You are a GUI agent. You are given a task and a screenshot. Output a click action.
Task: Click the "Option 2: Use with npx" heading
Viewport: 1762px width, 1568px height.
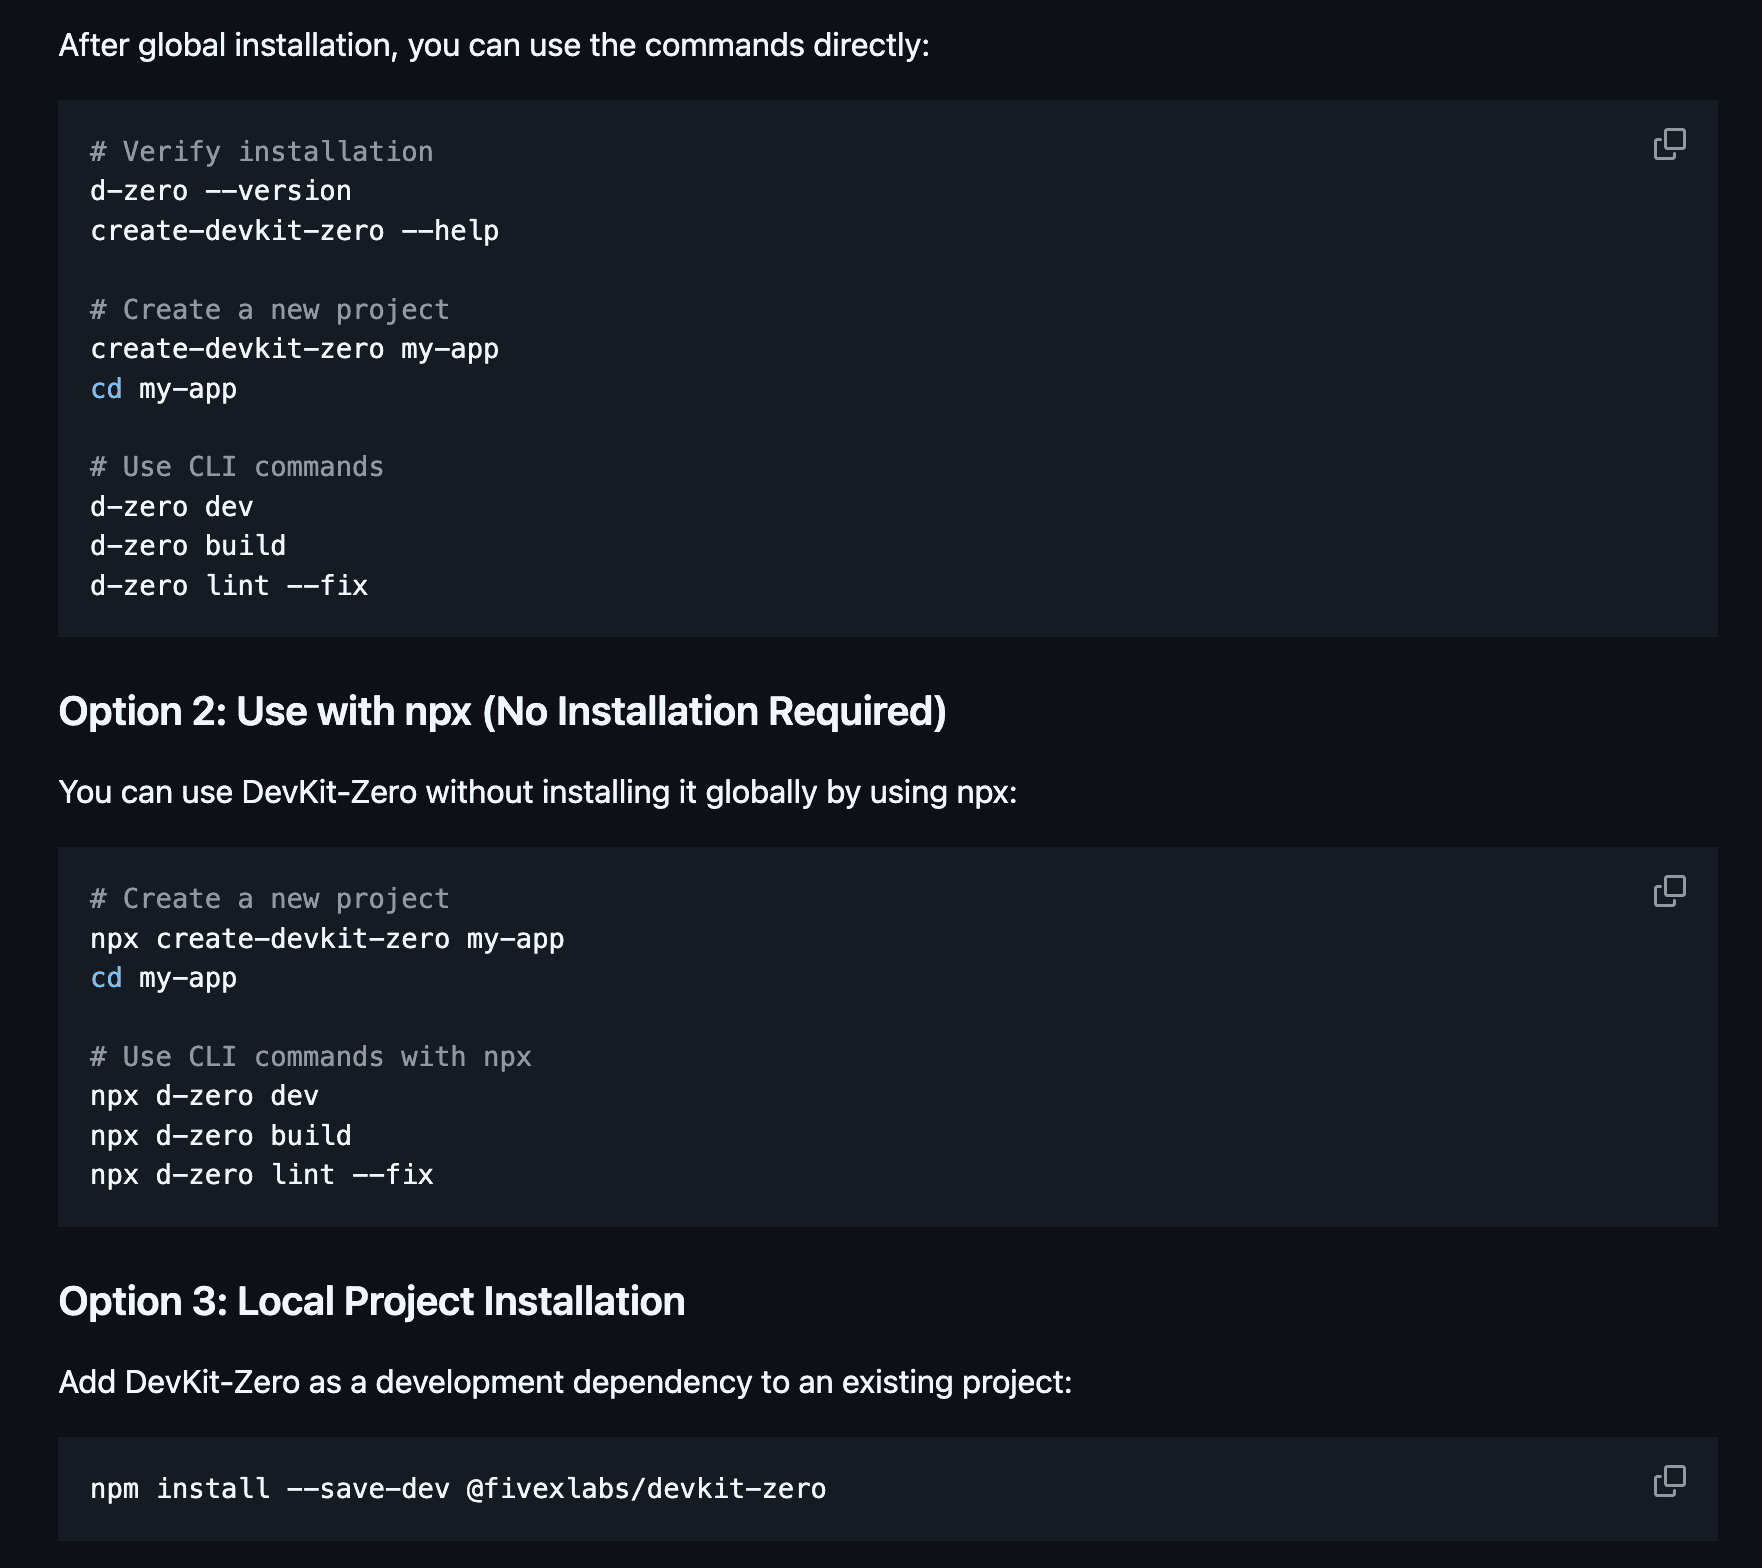(x=502, y=712)
